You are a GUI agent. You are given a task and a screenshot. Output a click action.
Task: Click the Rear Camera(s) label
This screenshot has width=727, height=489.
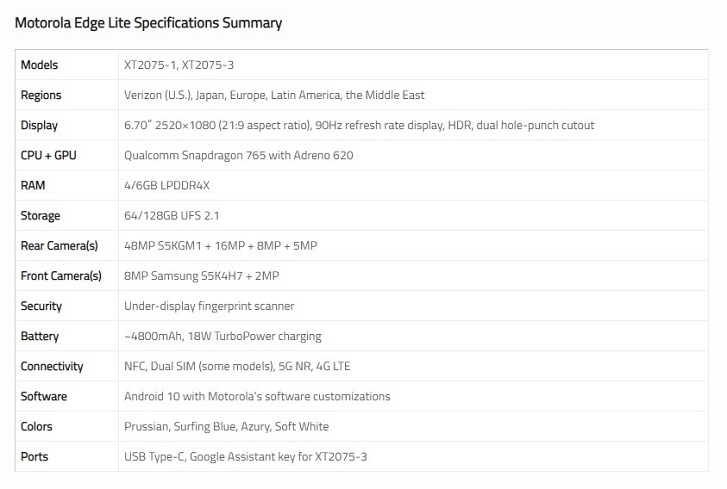coord(59,246)
